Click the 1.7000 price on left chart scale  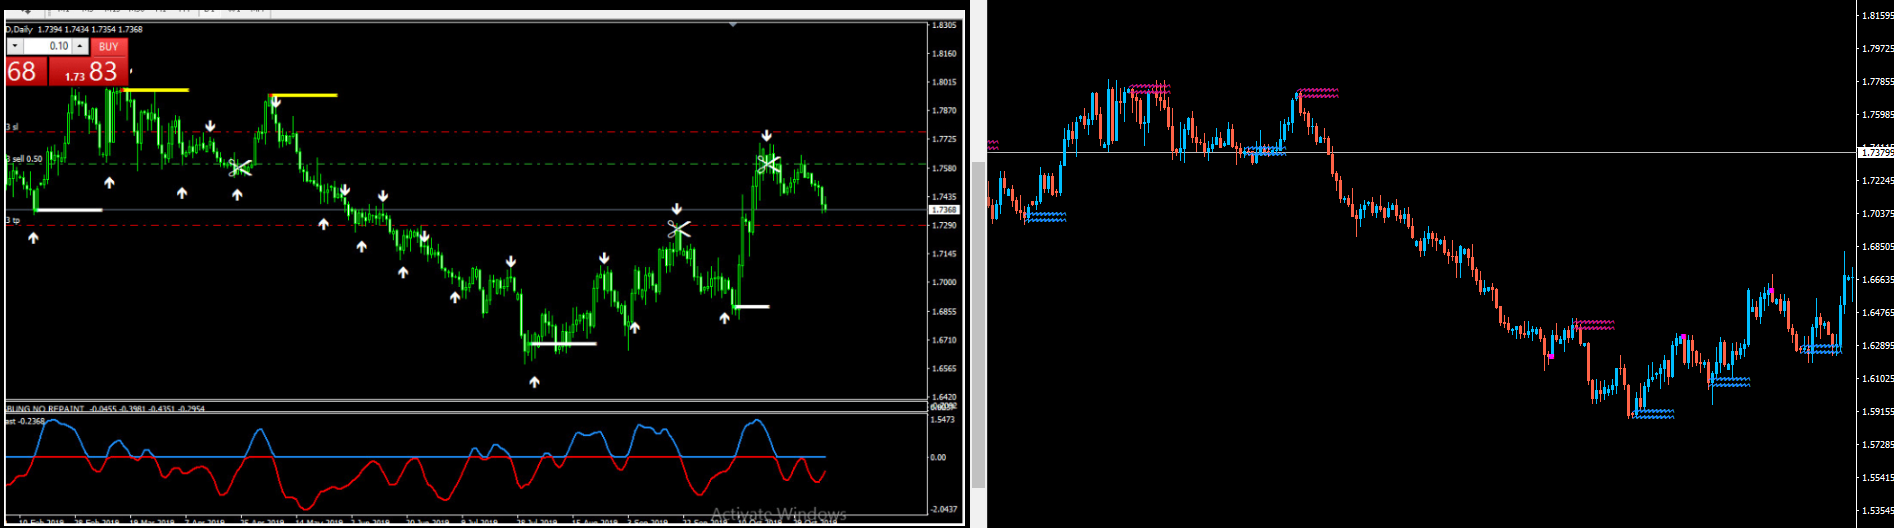[x=944, y=282]
